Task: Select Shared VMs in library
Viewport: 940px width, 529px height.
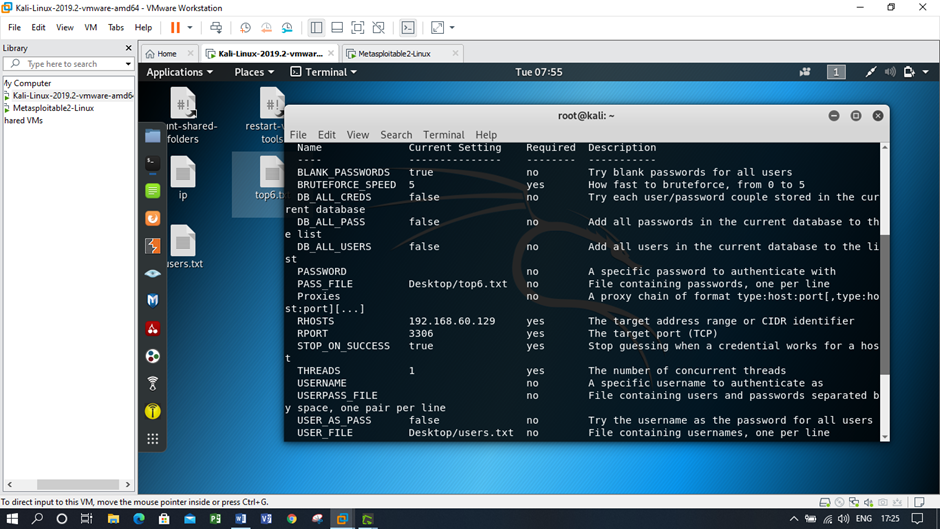Action: pos(23,121)
